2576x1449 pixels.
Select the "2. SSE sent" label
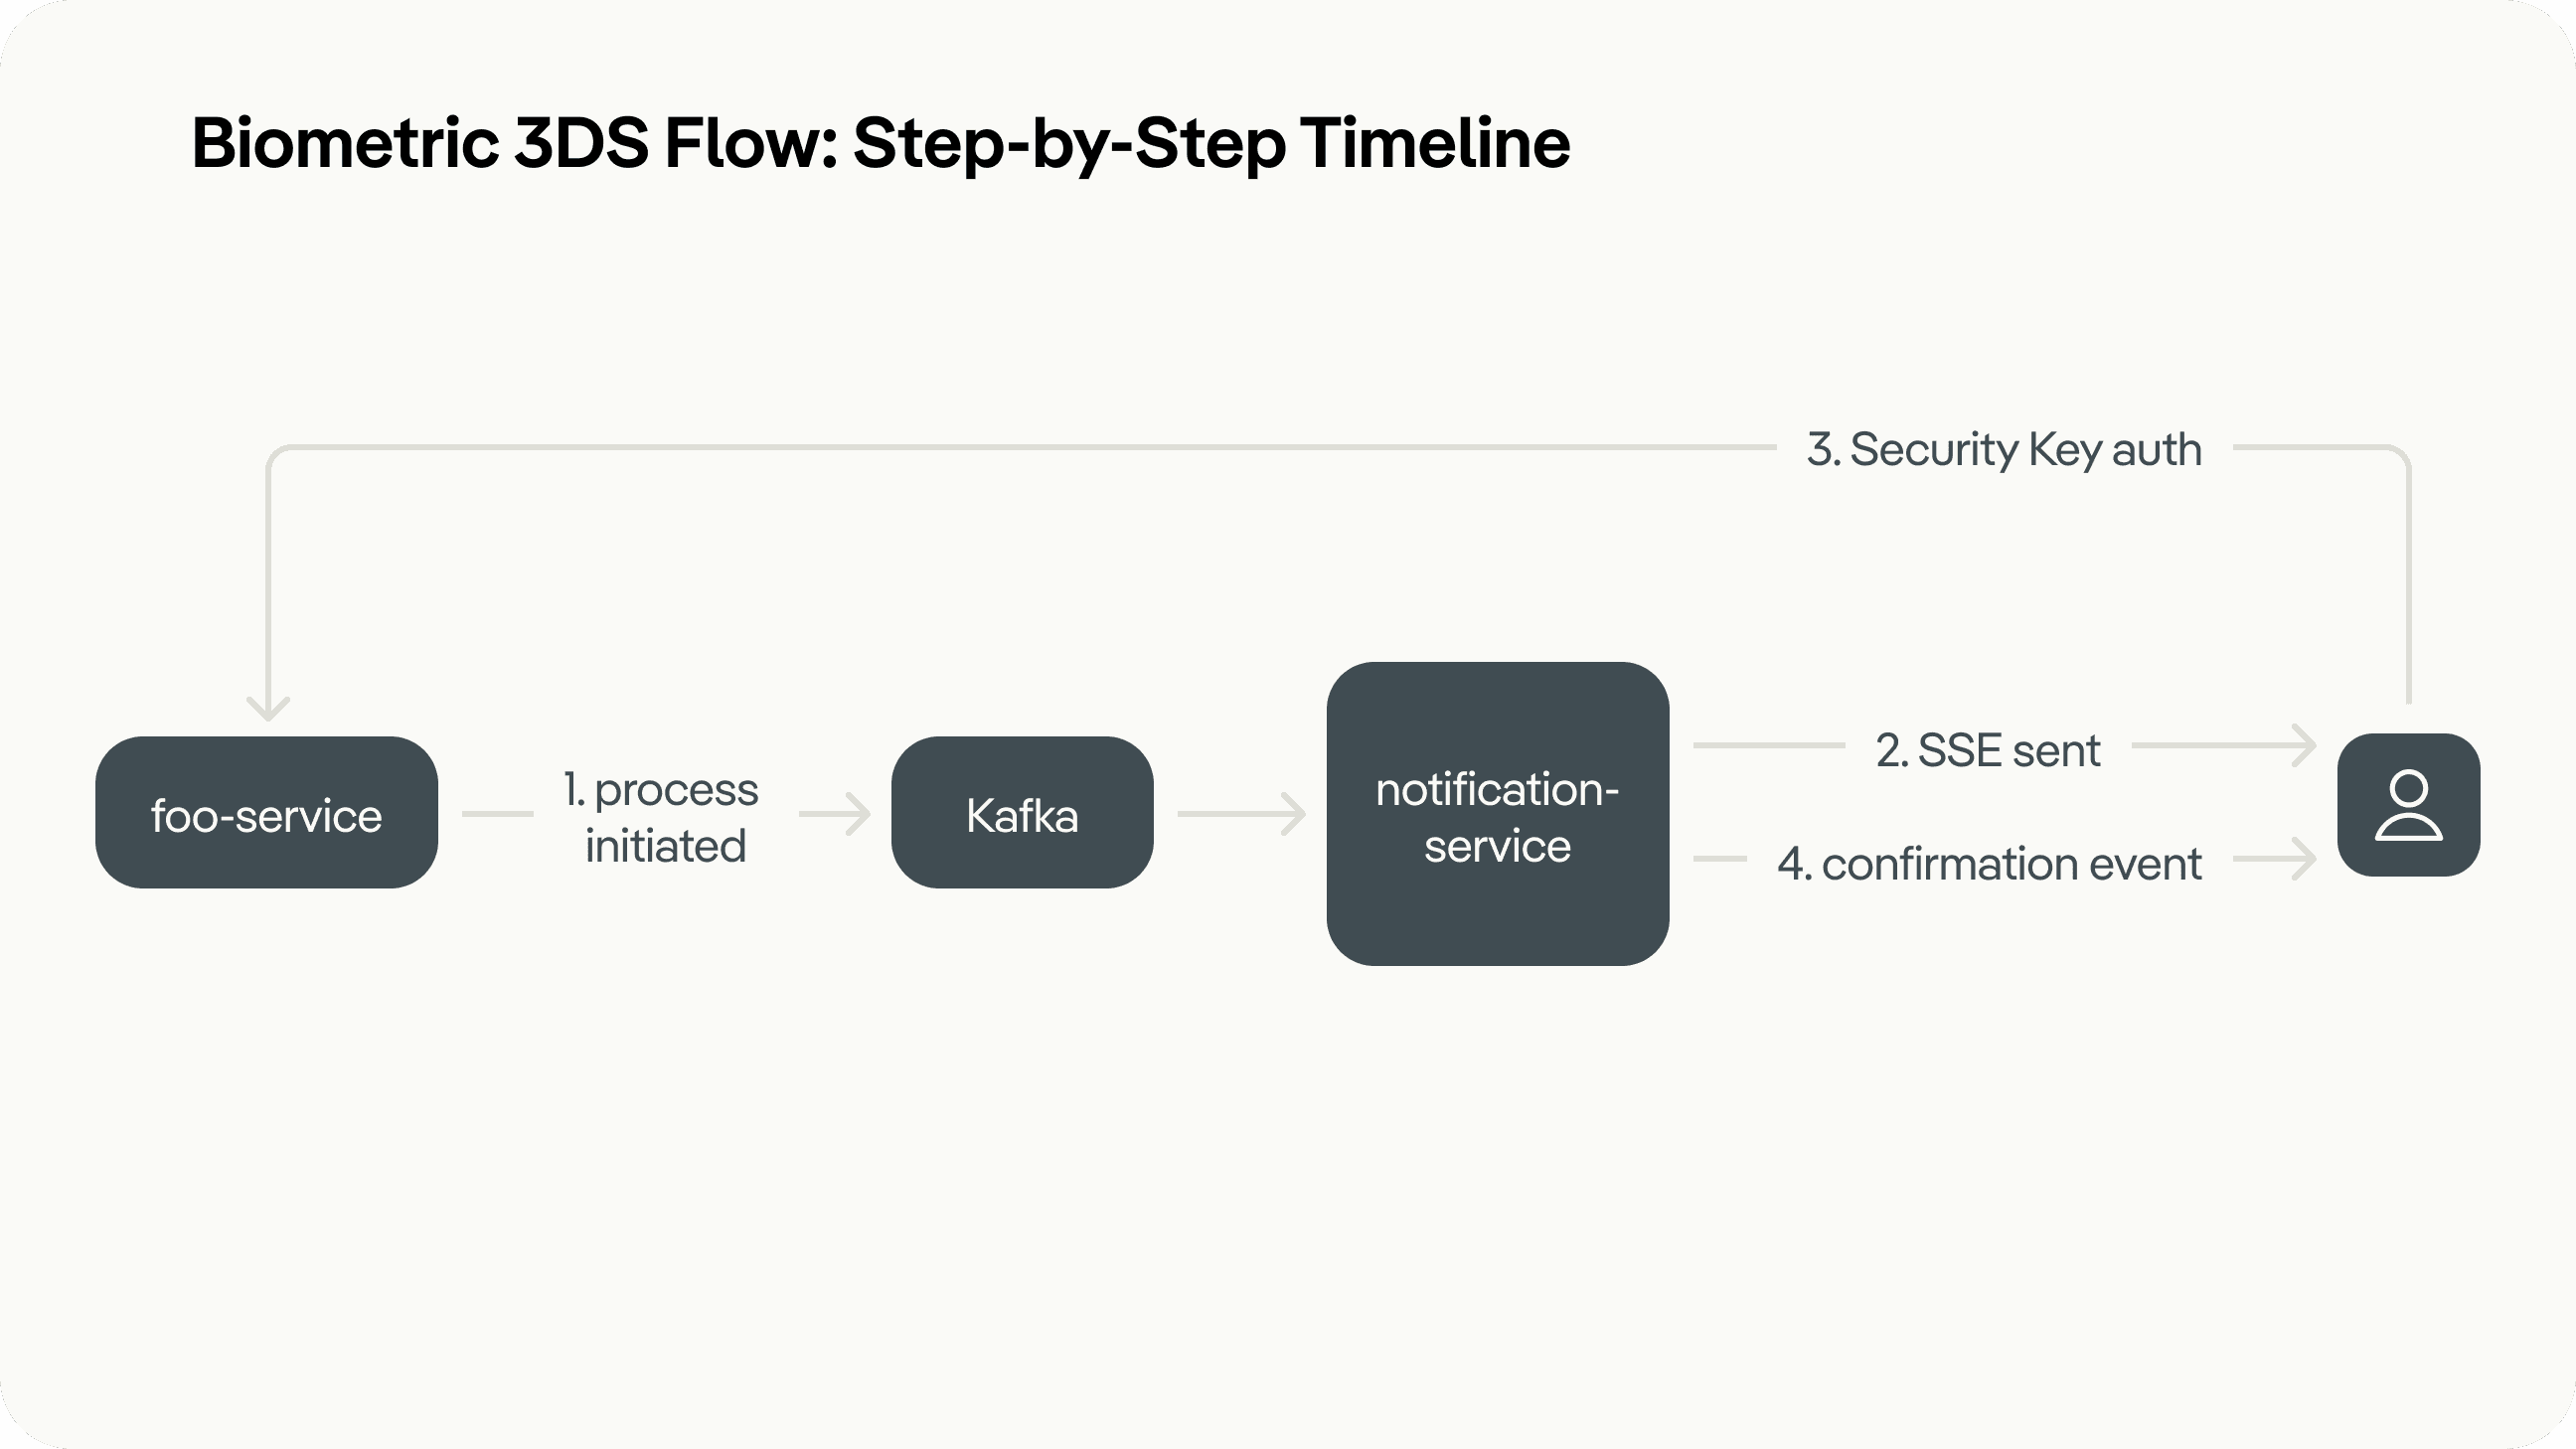(x=1987, y=750)
